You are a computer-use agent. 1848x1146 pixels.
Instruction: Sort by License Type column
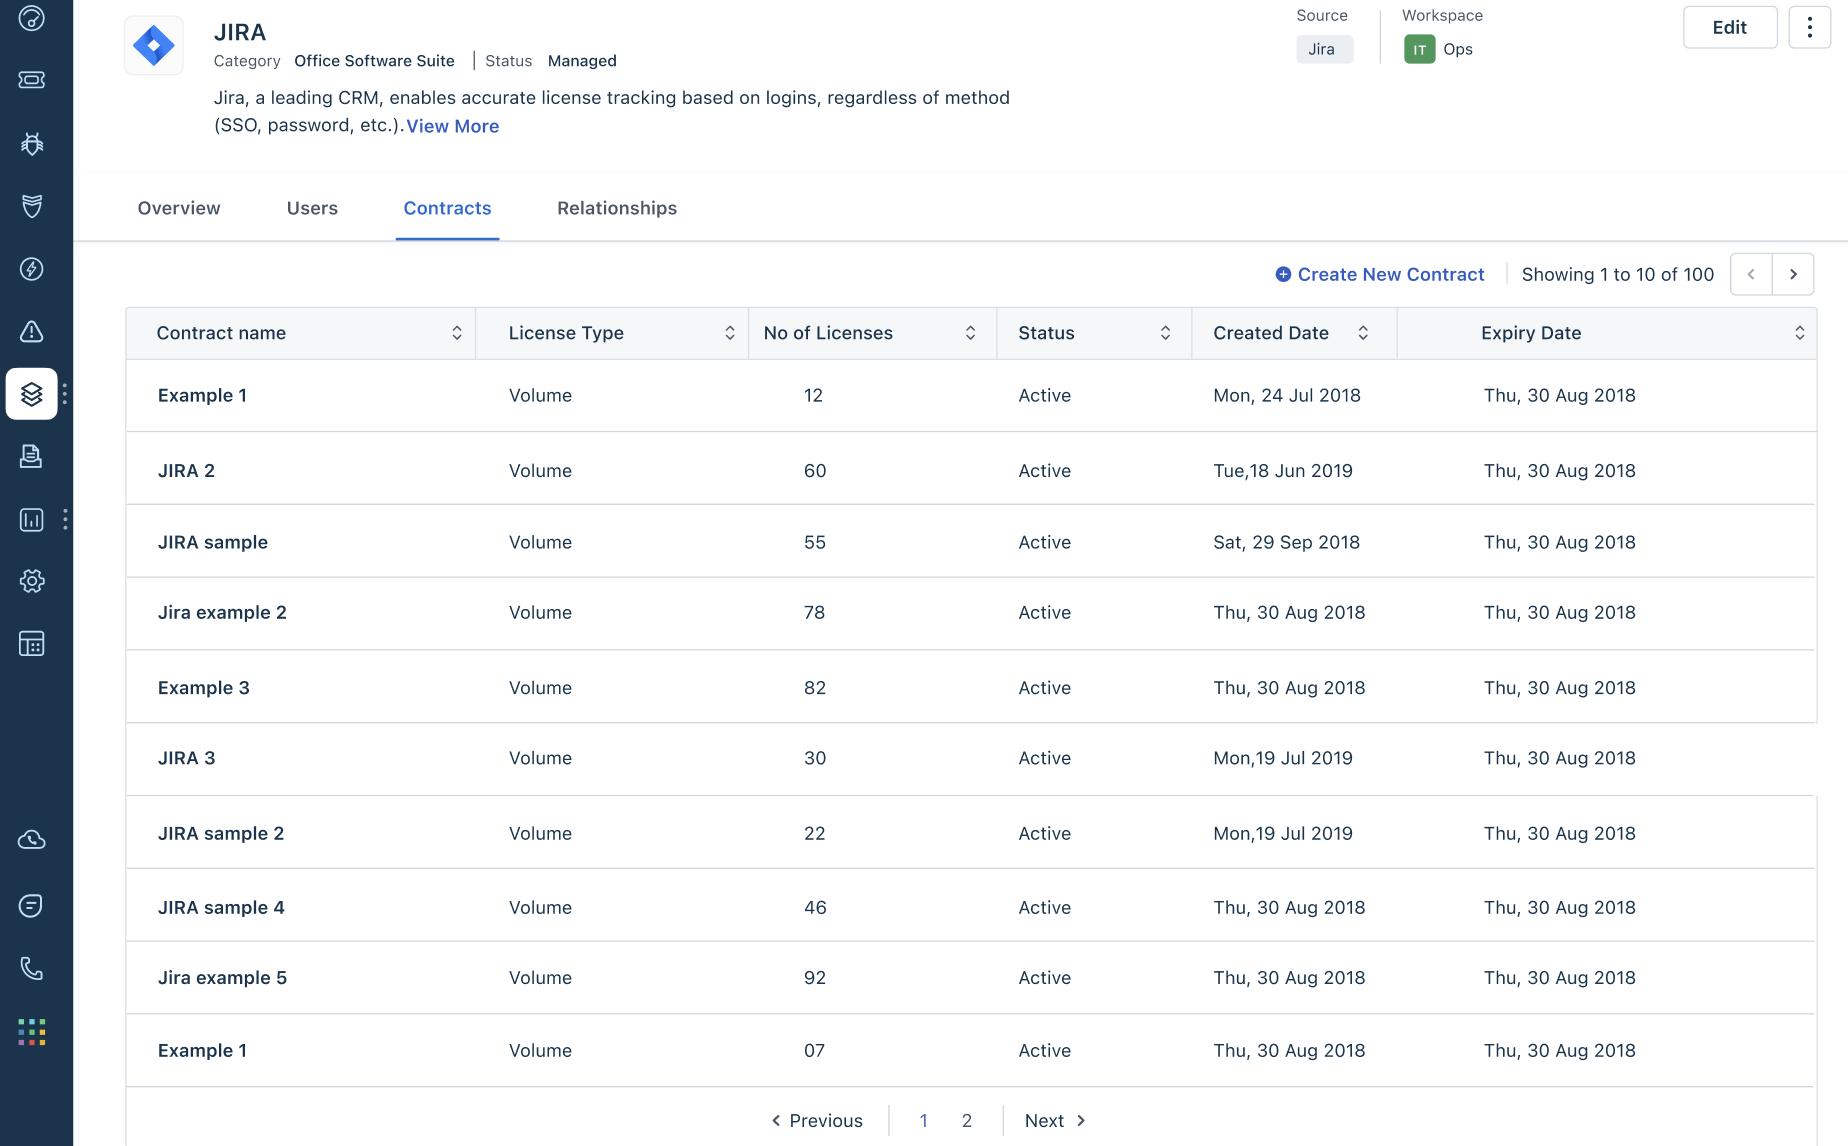click(x=730, y=333)
